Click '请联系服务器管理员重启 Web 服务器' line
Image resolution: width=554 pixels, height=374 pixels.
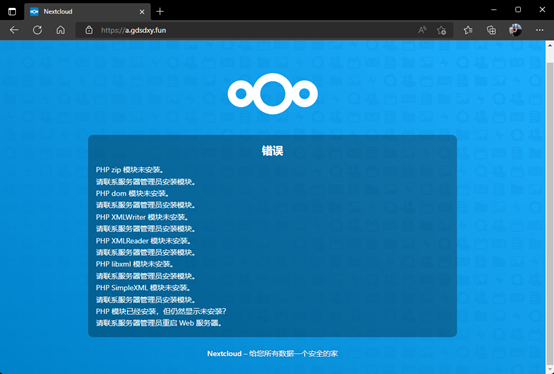[159, 323]
